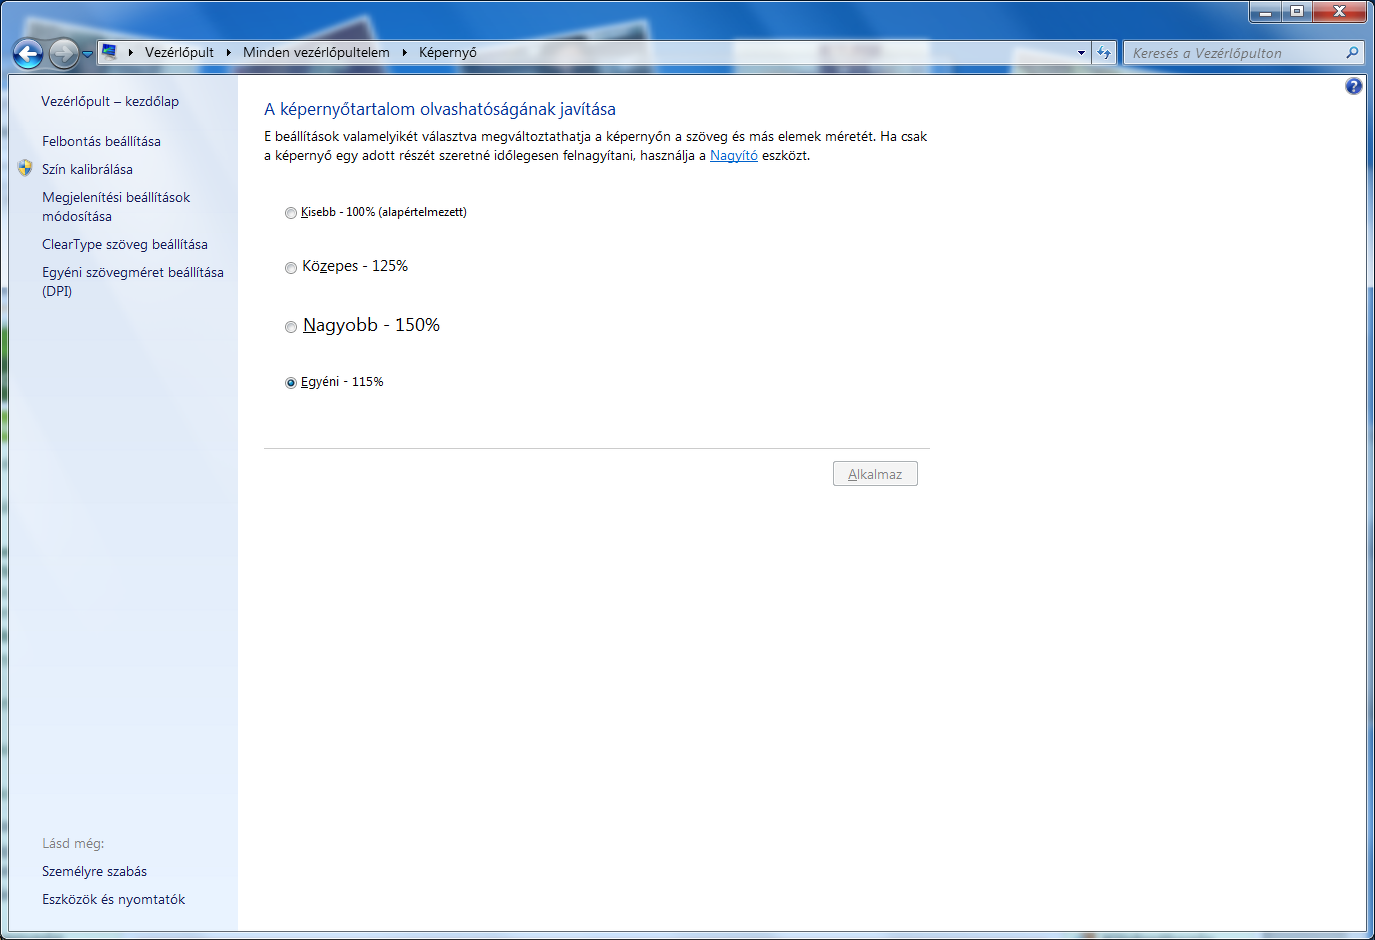Viewport: 1375px width, 940px height.
Task: Go to Vezérlőpult in the breadcrumb
Action: pos(179,52)
